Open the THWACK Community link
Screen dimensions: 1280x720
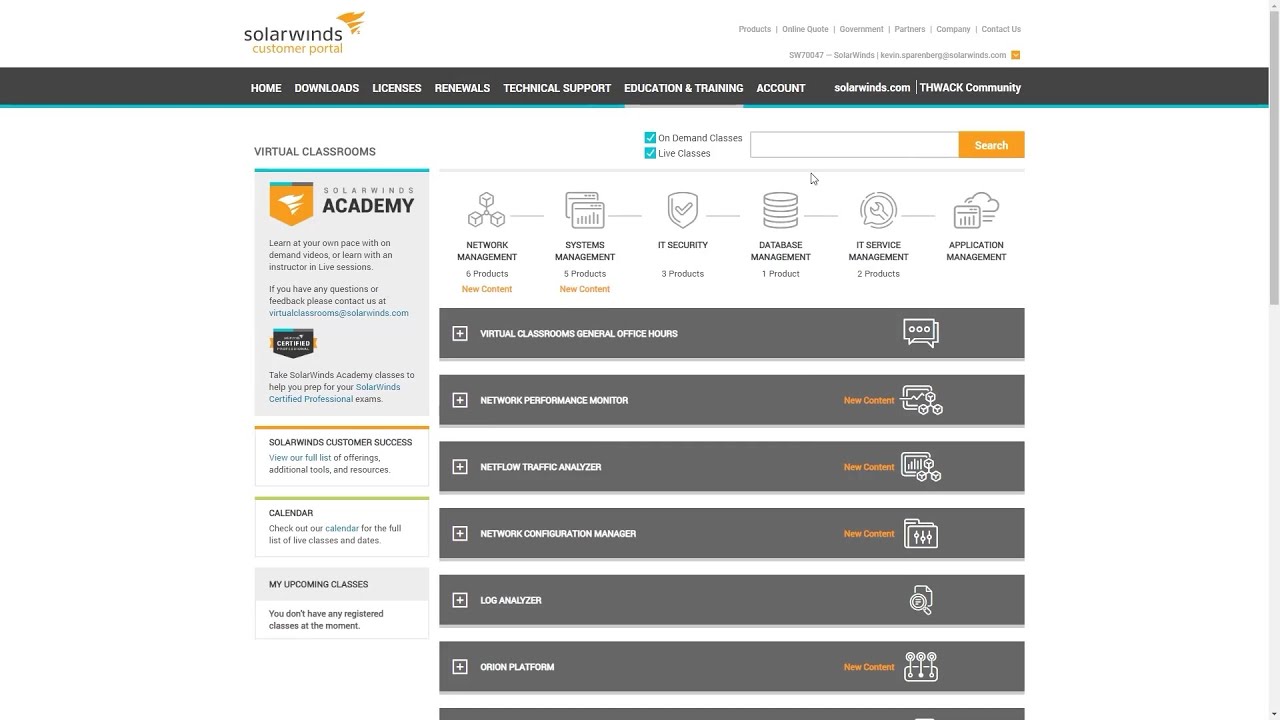coord(970,88)
